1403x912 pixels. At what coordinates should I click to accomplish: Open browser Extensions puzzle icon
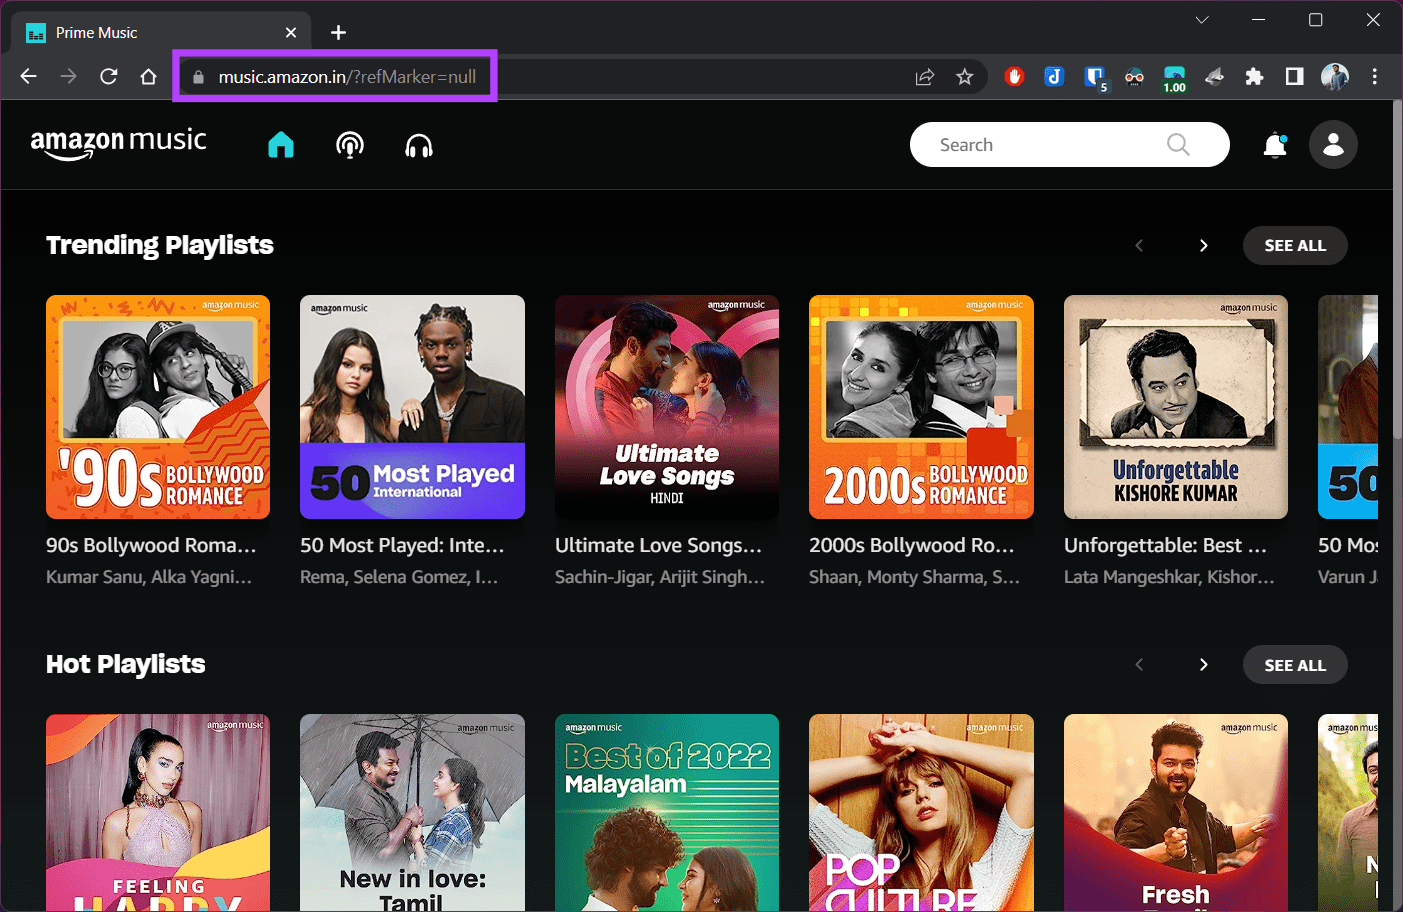1254,77
